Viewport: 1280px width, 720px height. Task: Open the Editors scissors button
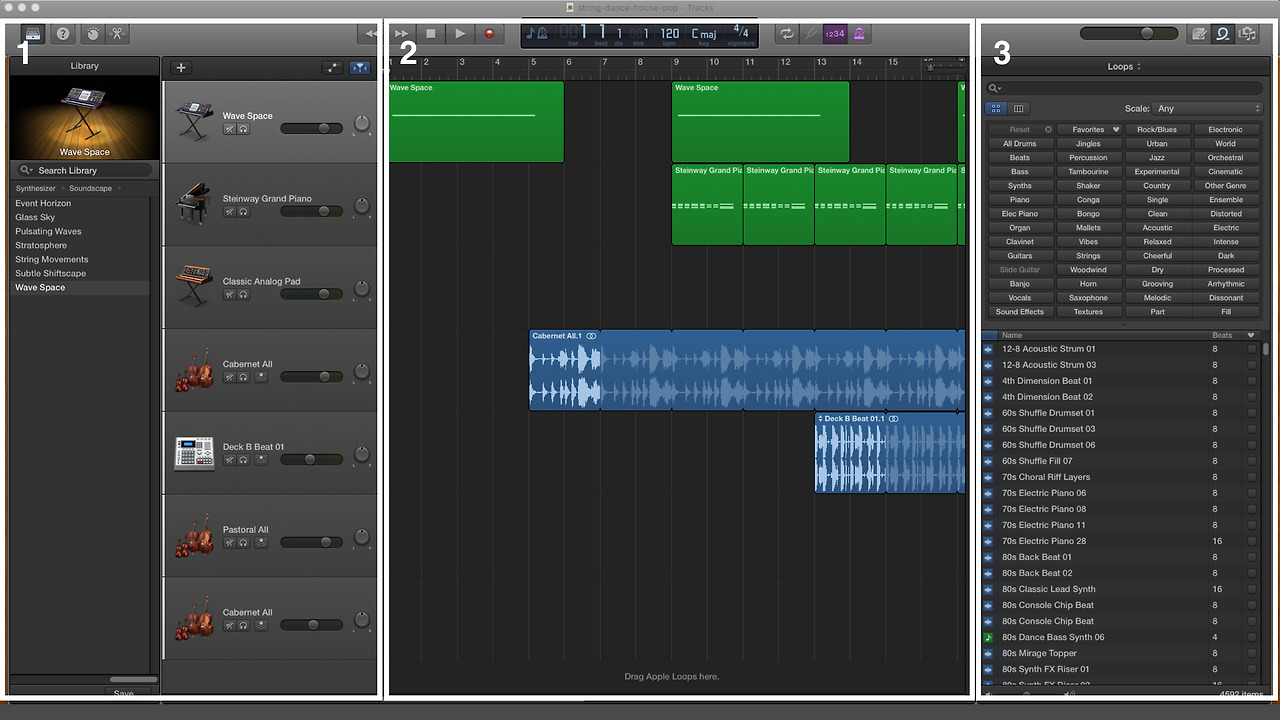(x=117, y=34)
